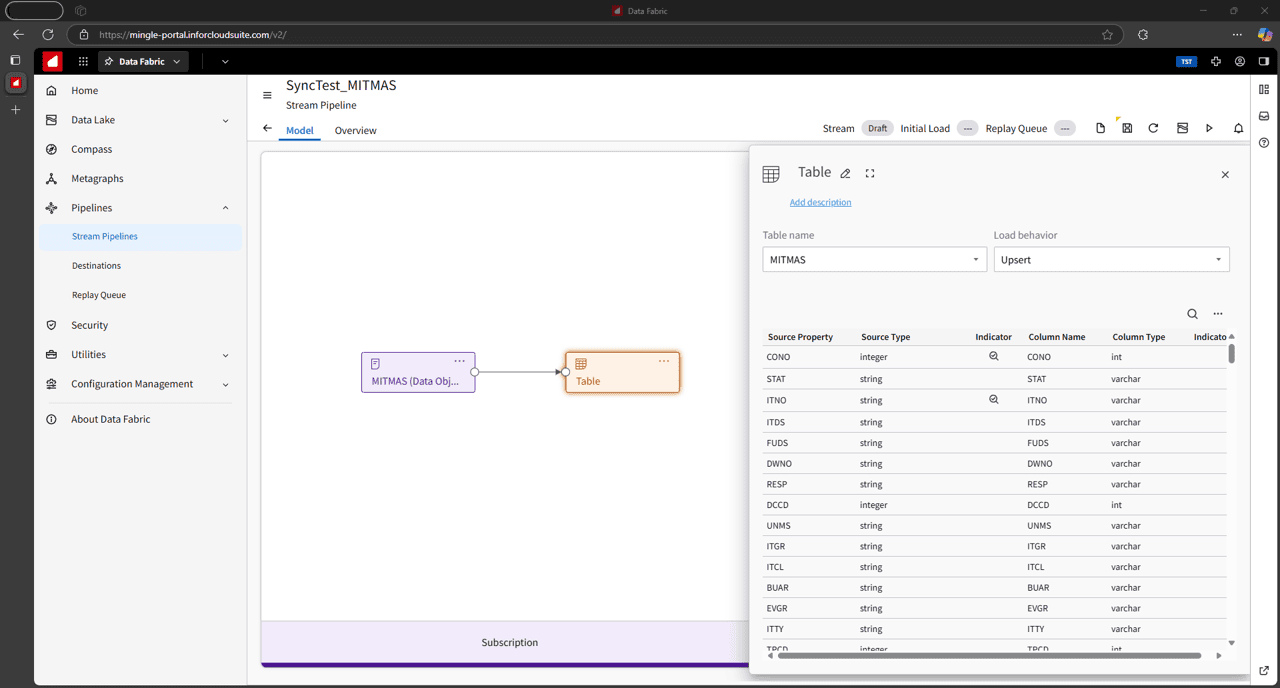
Task: Toggle the hamburger navigation menu
Action: tap(267, 96)
